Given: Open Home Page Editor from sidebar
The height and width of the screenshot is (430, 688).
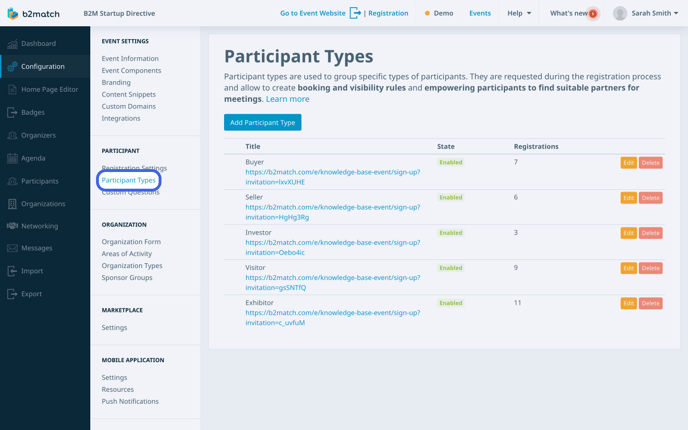Looking at the screenshot, I should point(12,90).
